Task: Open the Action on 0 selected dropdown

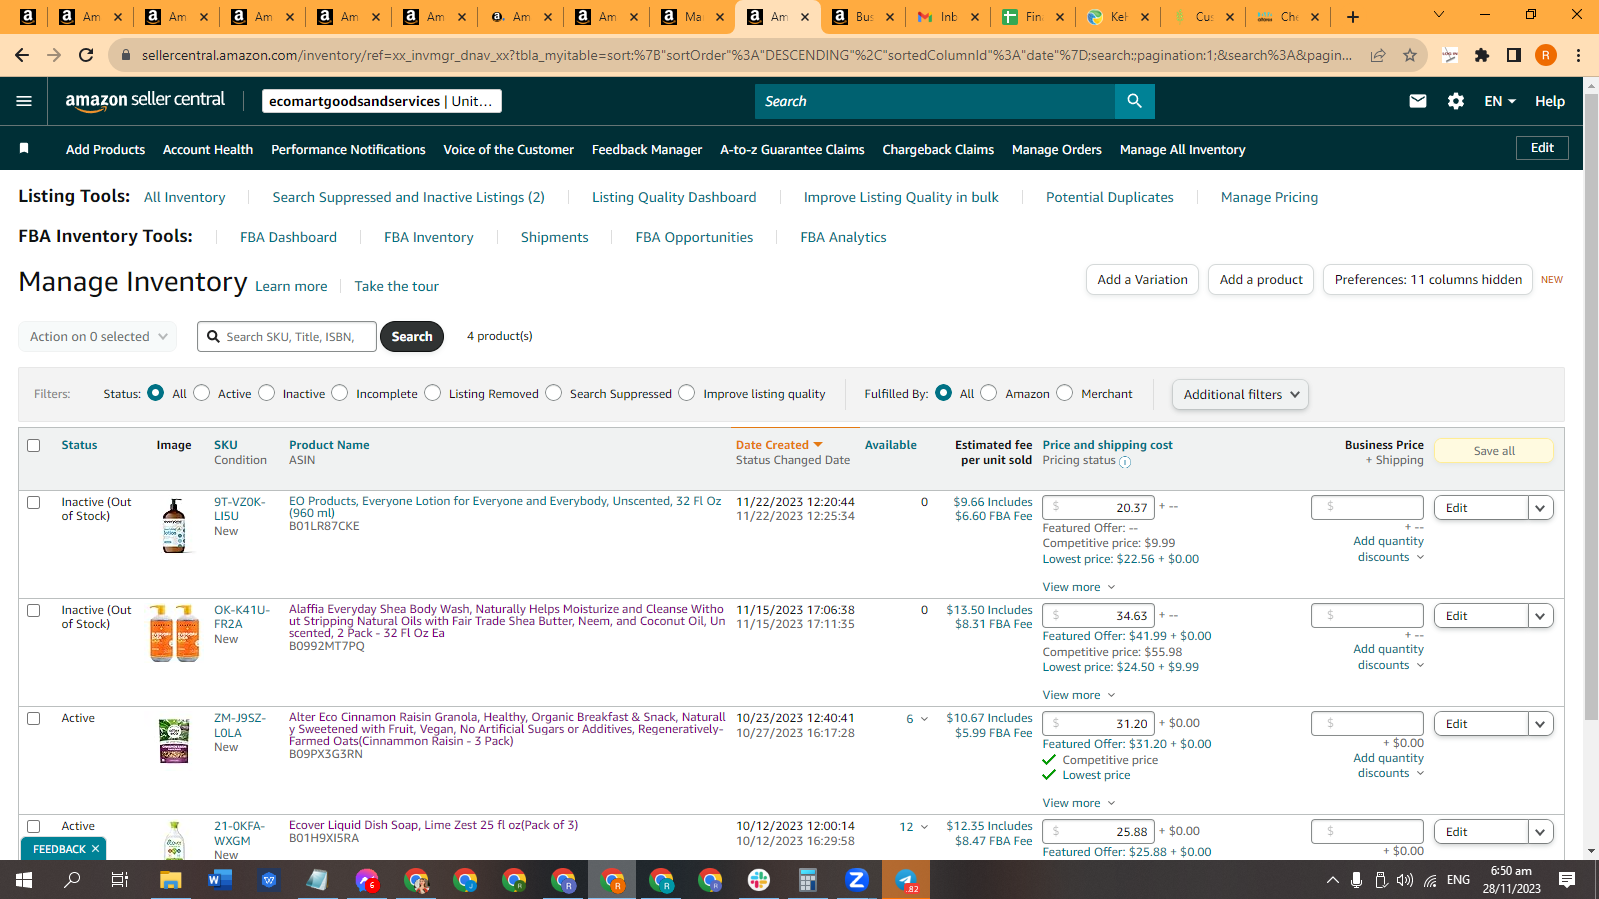Action: pos(98,337)
